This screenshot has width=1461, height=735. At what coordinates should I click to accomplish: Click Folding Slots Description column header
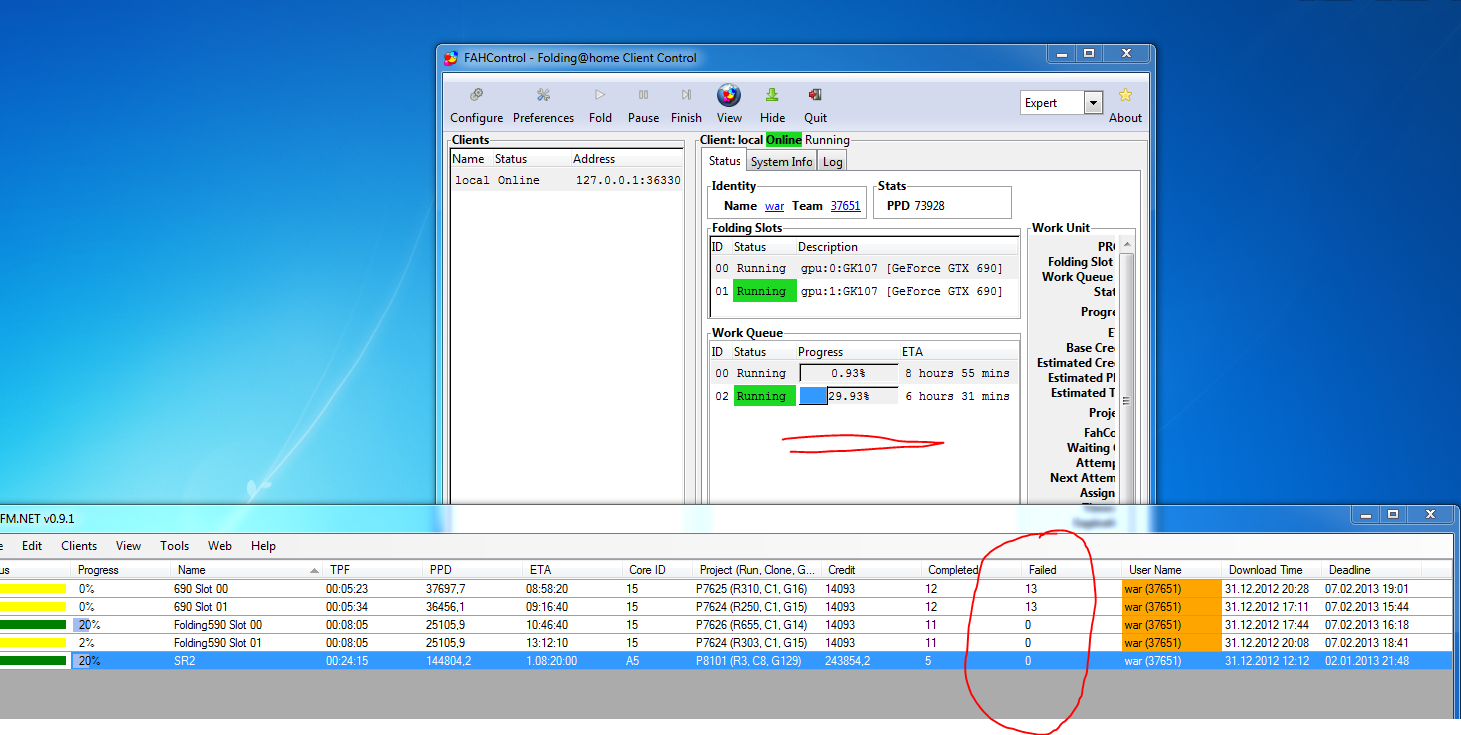[906, 247]
